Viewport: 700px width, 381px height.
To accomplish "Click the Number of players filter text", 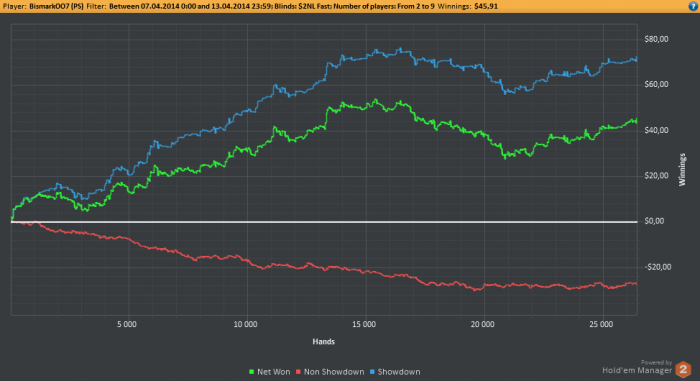I will [383, 6].
